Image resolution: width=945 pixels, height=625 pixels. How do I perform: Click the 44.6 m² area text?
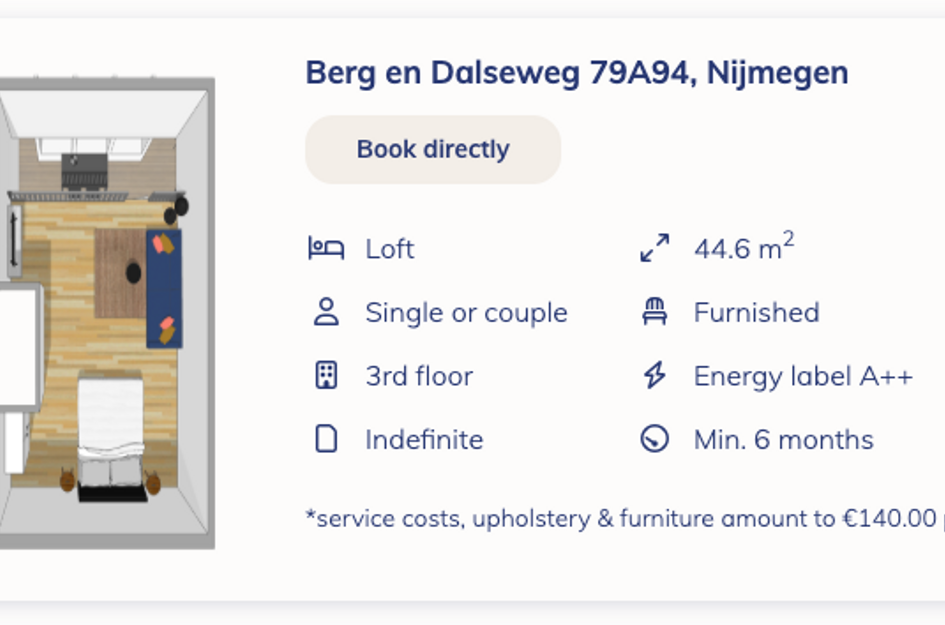point(743,248)
